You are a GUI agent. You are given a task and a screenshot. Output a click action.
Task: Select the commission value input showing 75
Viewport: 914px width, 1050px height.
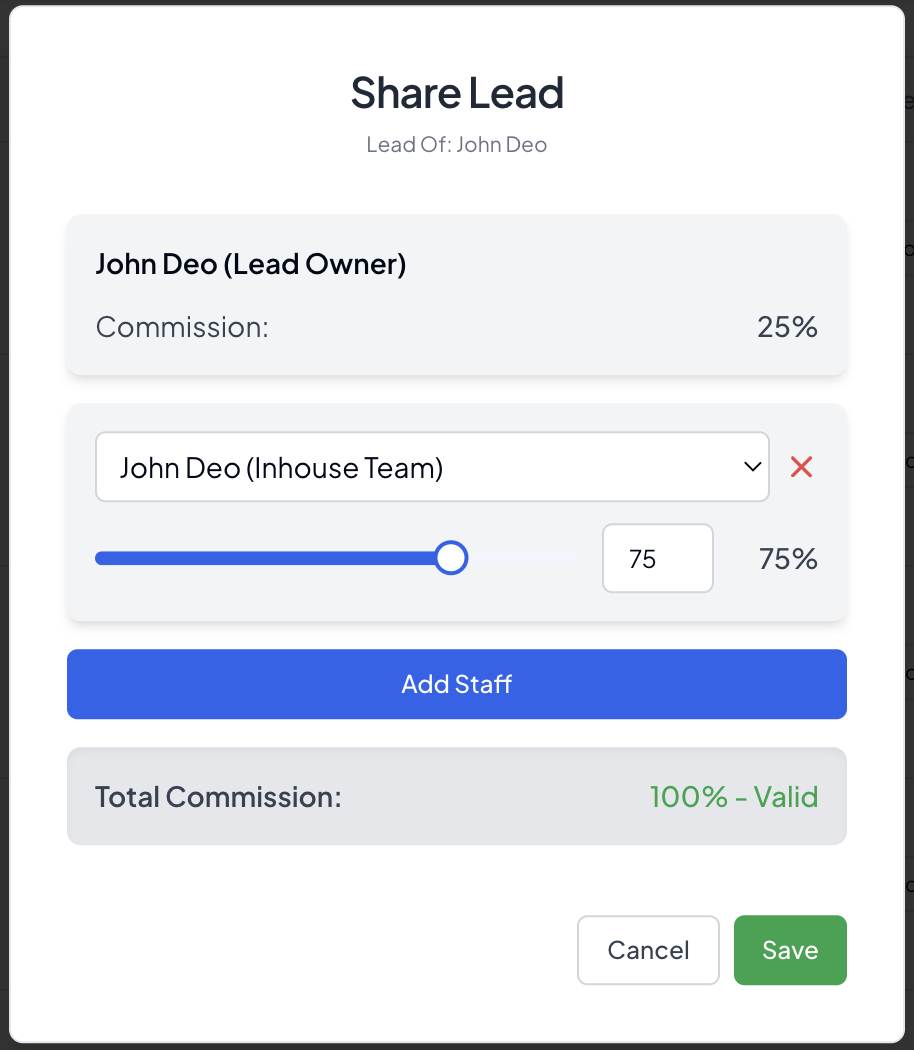(x=657, y=558)
